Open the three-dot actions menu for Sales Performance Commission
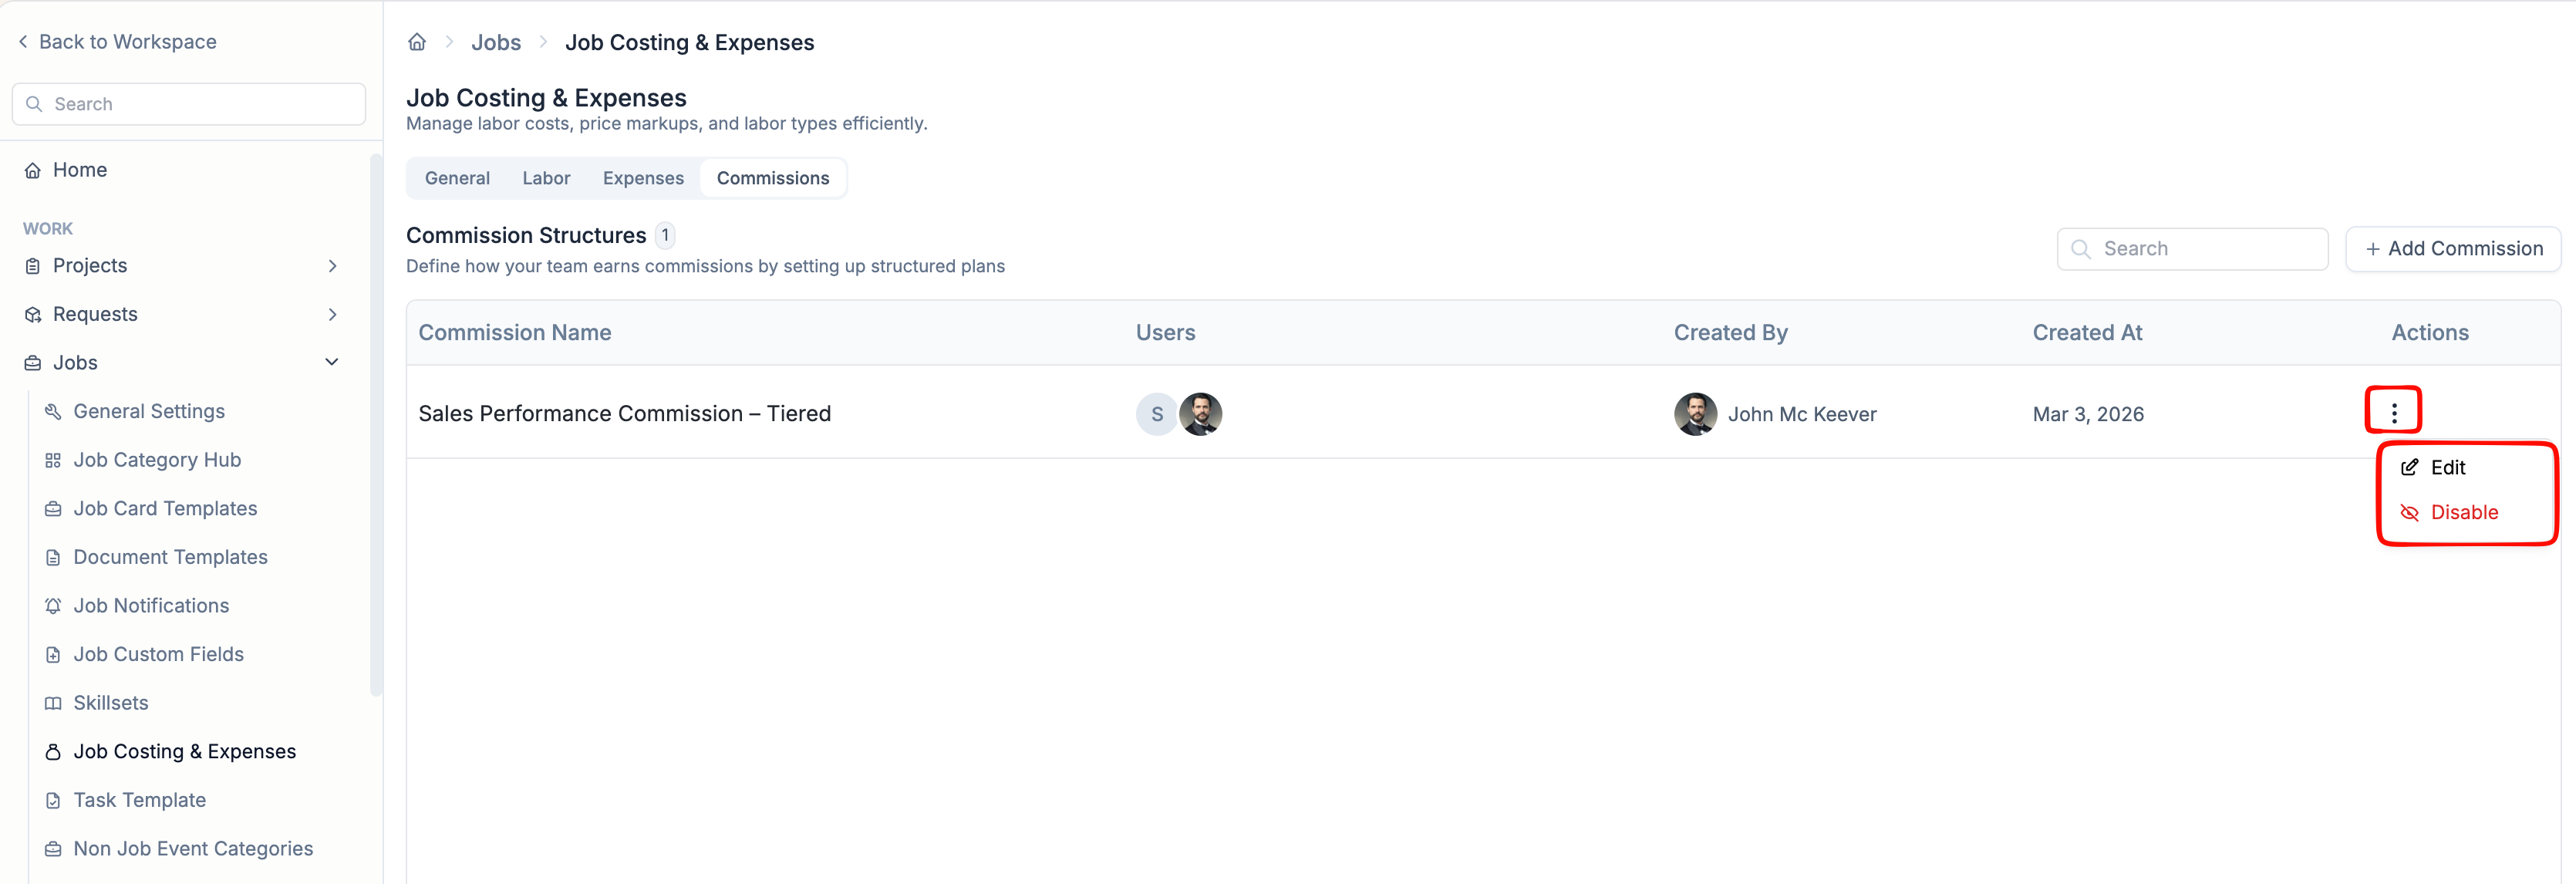The height and width of the screenshot is (884, 2576). [2393, 412]
